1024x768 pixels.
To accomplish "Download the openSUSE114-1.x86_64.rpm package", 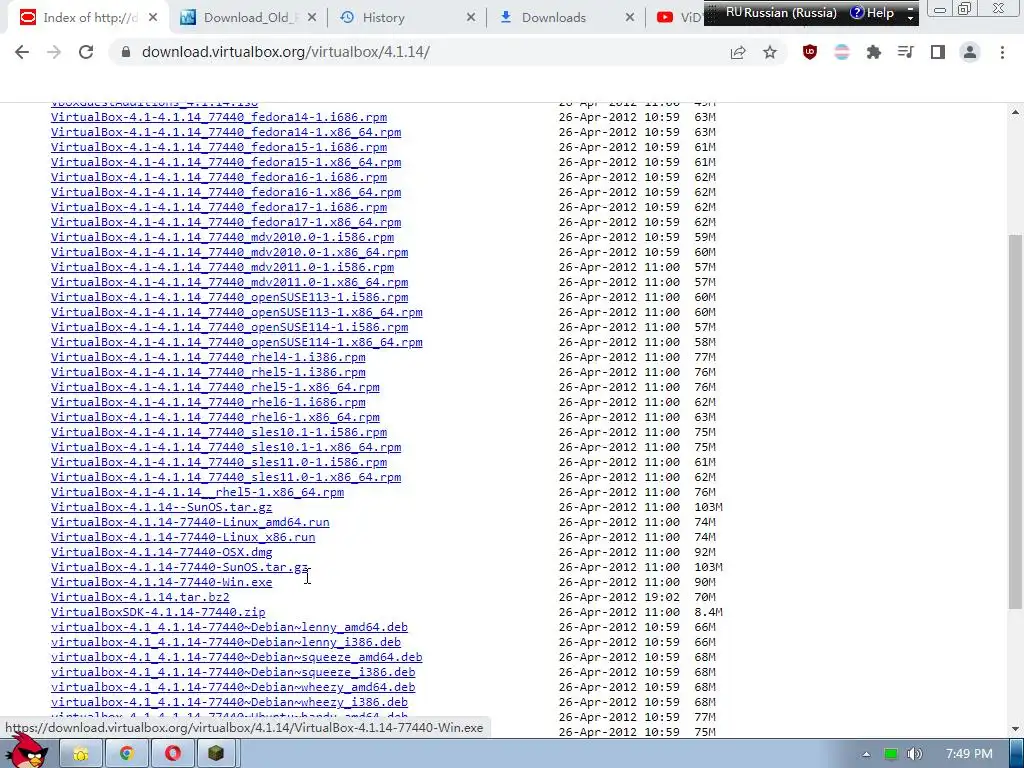I will coord(237,342).
